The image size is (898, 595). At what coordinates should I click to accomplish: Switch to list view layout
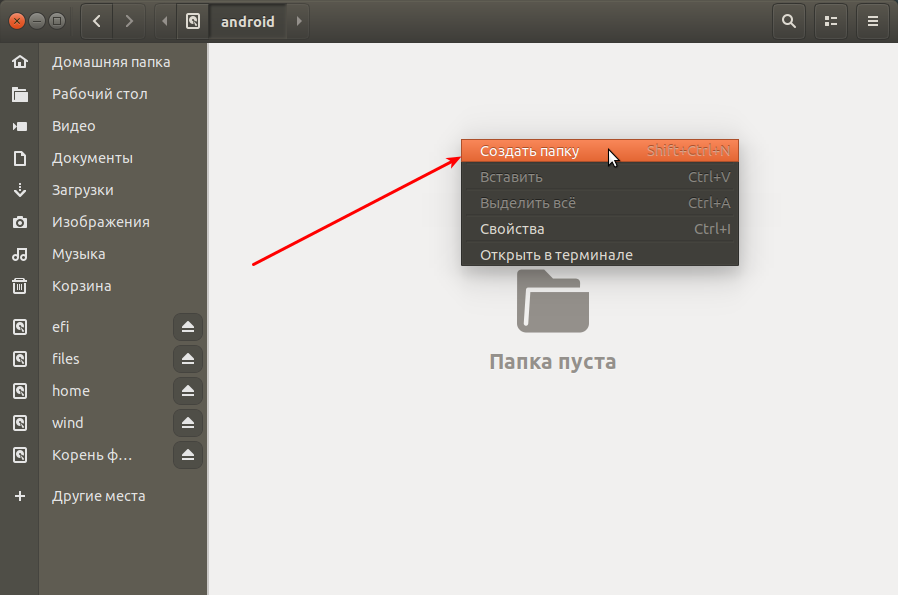click(830, 21)
